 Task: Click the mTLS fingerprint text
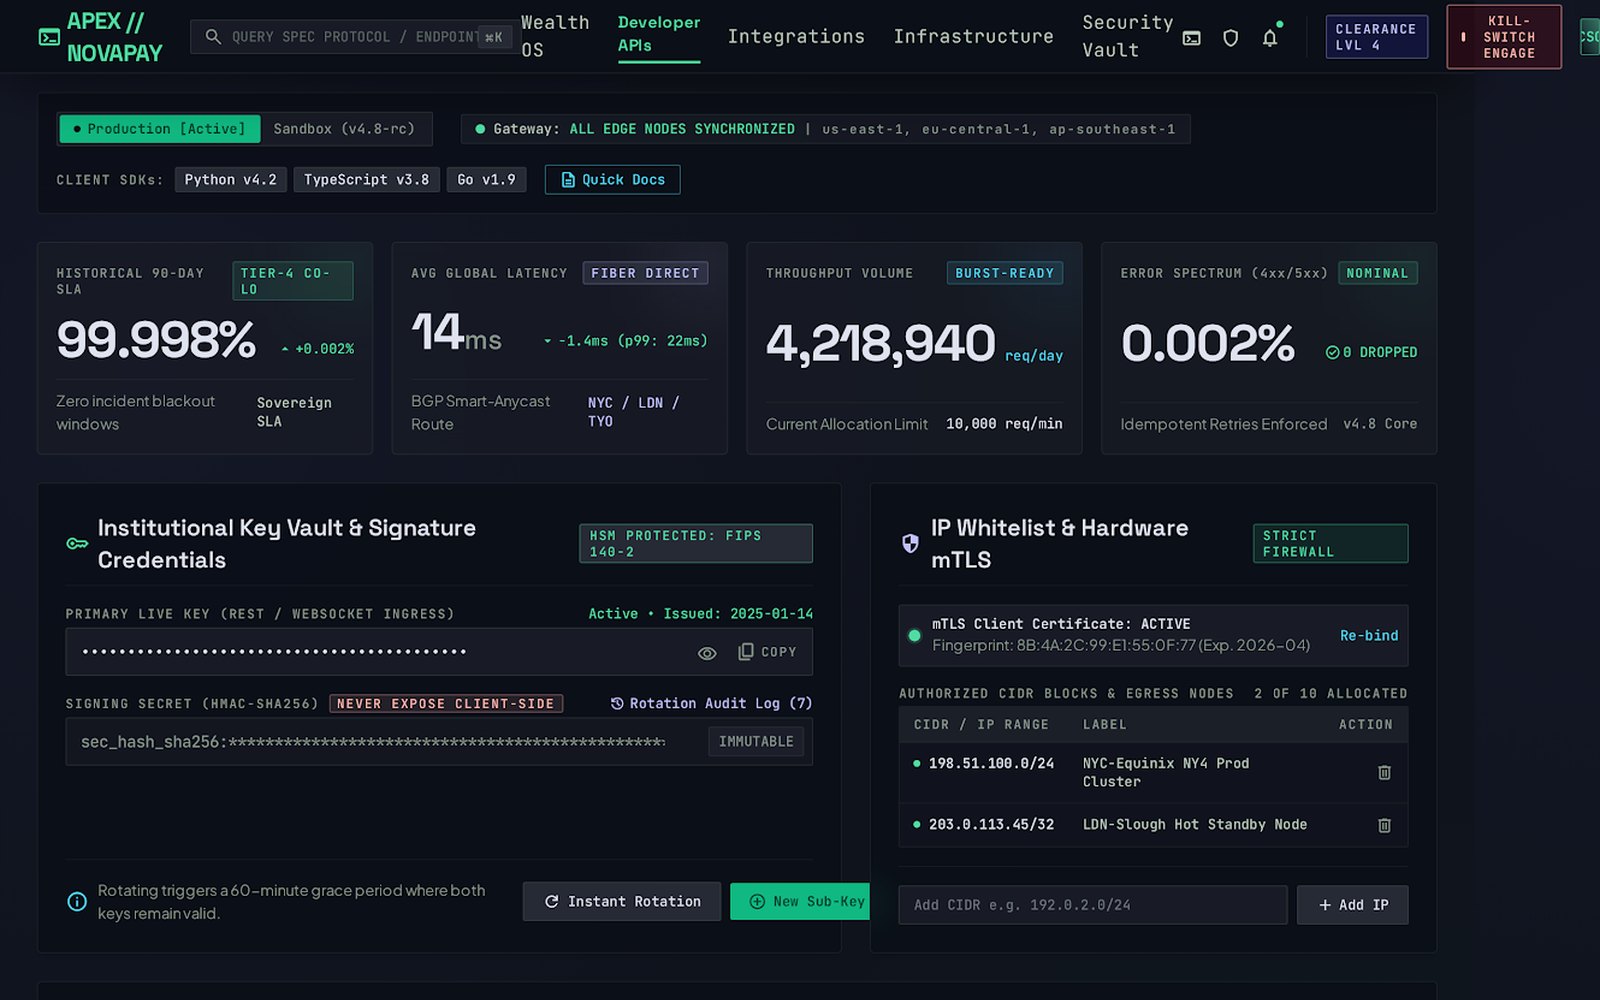click(x=1120, y=646)
